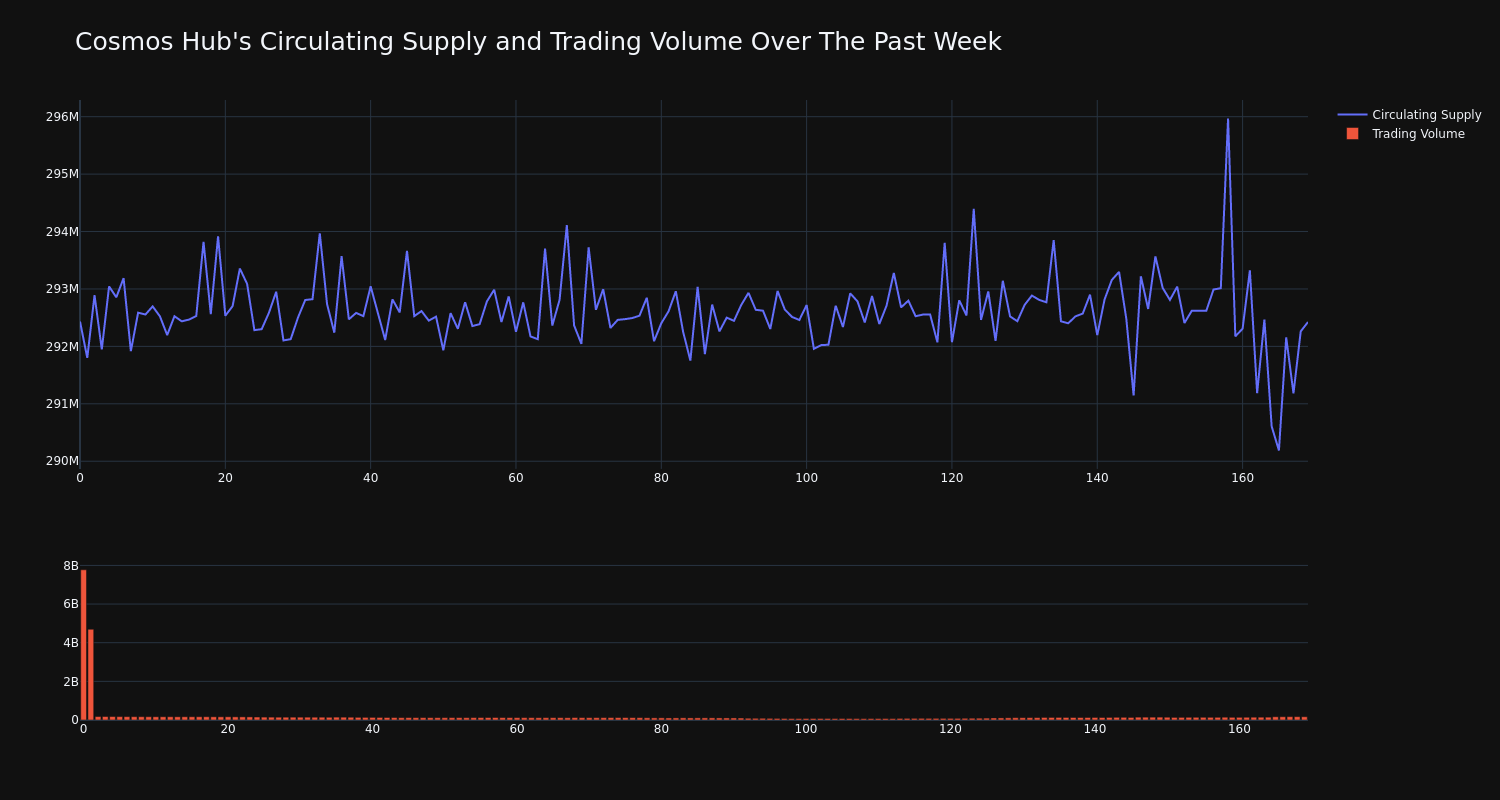This screenshot has width=1500, height=800.
Task: Click the tallest trading volume bar
Action: pyautogui.click(x=83, y=645)
